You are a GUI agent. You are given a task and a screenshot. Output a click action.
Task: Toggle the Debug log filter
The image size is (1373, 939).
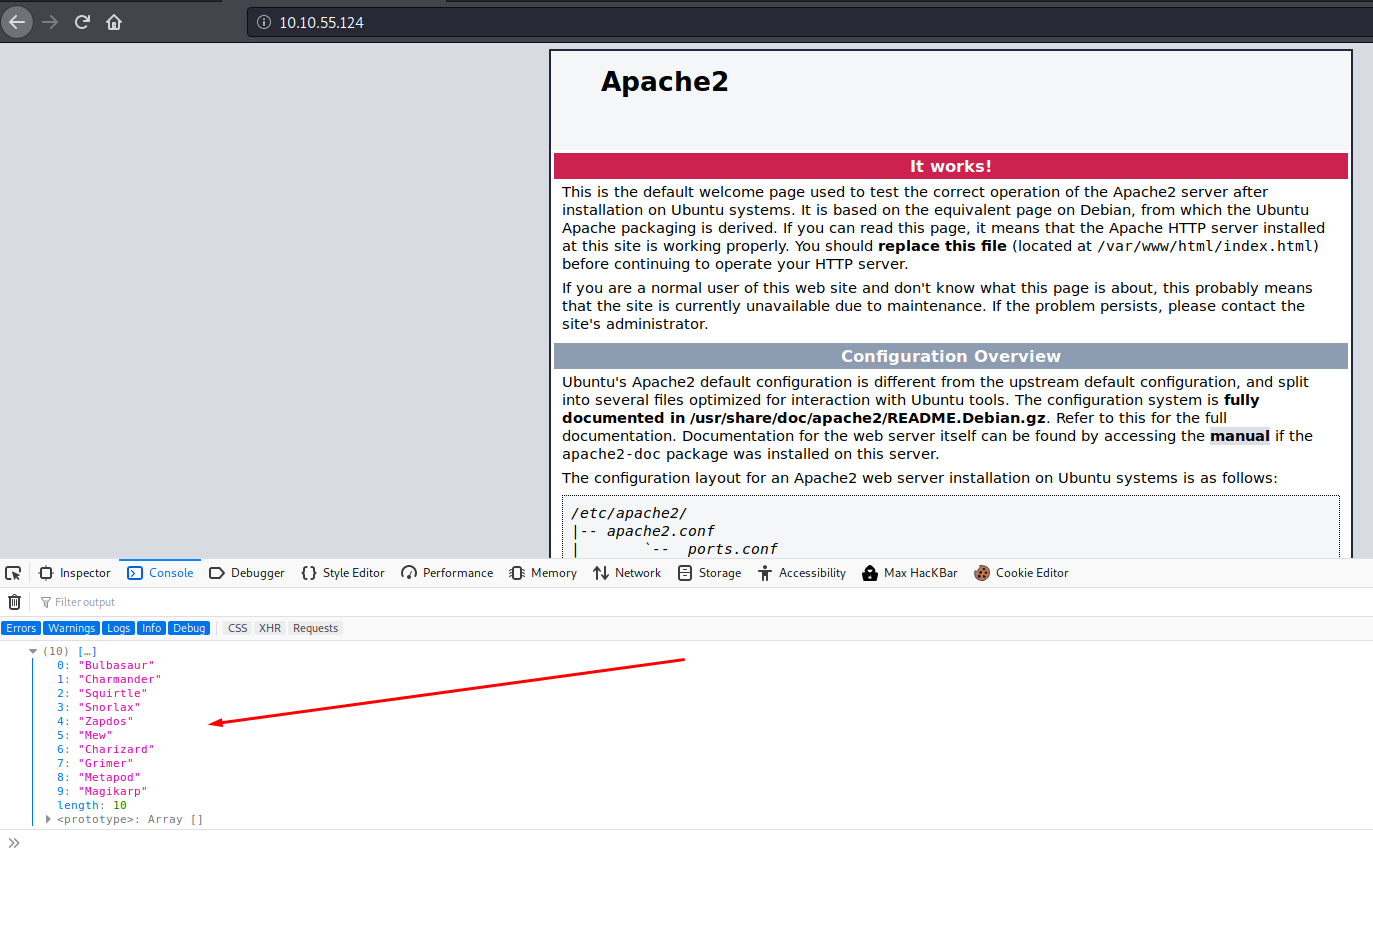pyautogui.click(x=189, y=627)
